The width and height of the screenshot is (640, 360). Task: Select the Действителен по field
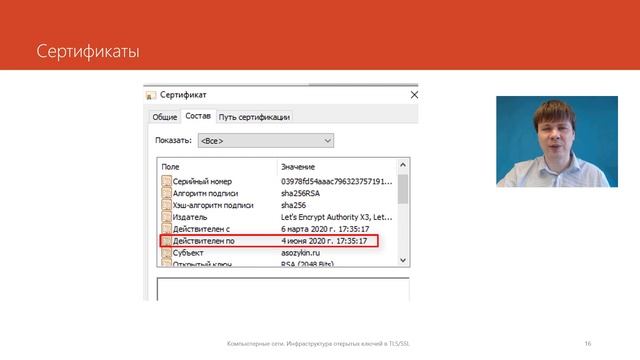click(269, 241)
